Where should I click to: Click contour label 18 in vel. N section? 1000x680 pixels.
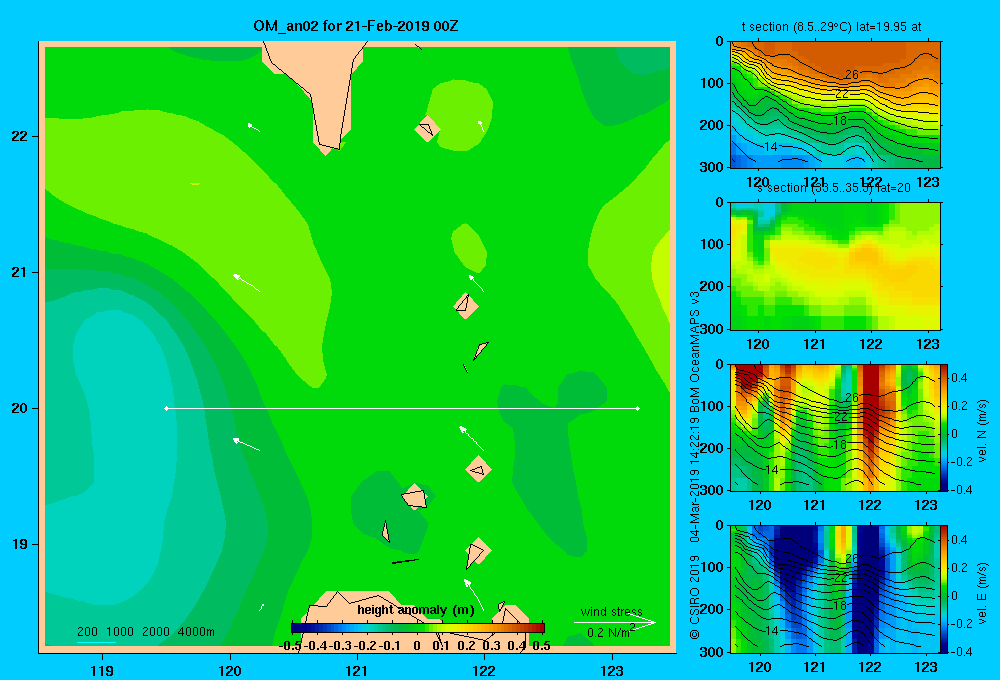tap(840, 445)
